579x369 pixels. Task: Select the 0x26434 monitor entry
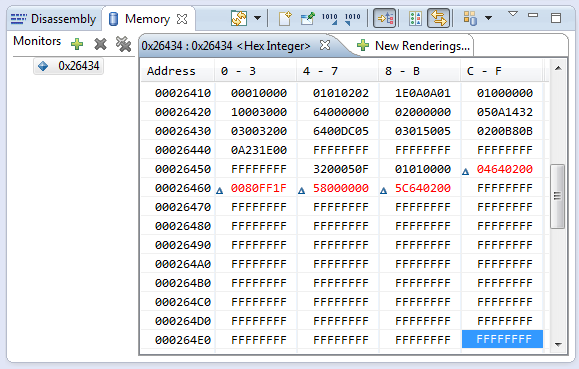pyautogui.click(x=69, y=66)
